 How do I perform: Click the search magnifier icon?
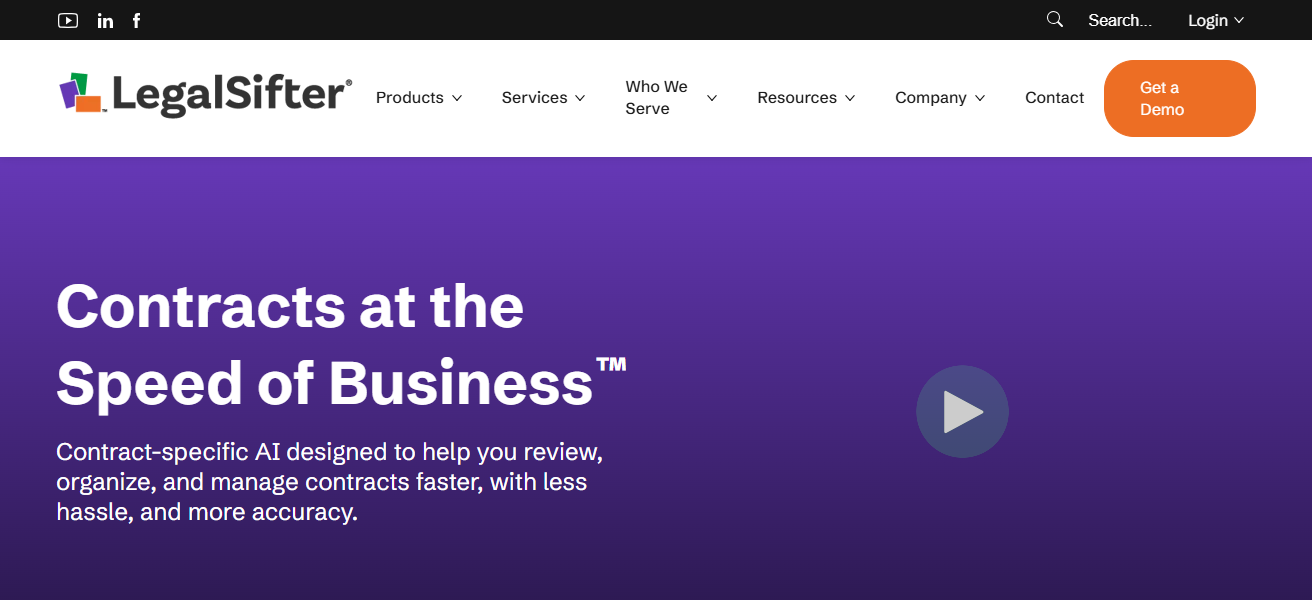click(1055, 19)
